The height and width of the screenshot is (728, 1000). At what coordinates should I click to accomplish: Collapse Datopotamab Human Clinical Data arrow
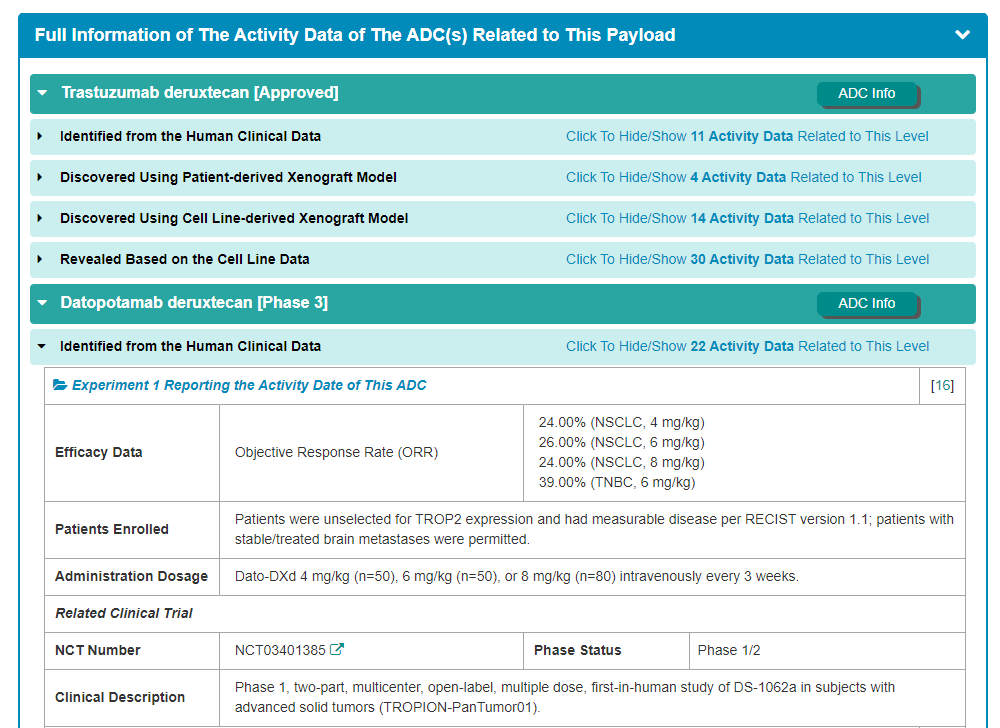[x=40, y=346]
